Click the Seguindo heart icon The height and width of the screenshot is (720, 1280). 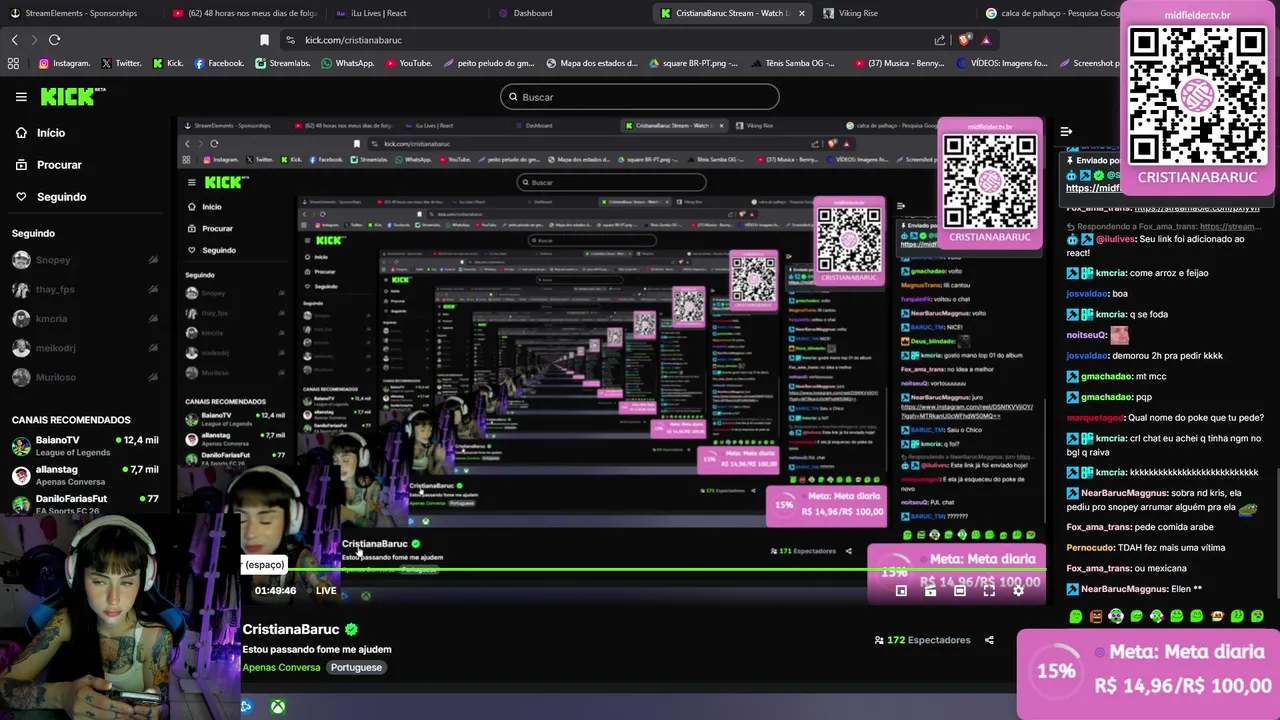click(21, 197)
